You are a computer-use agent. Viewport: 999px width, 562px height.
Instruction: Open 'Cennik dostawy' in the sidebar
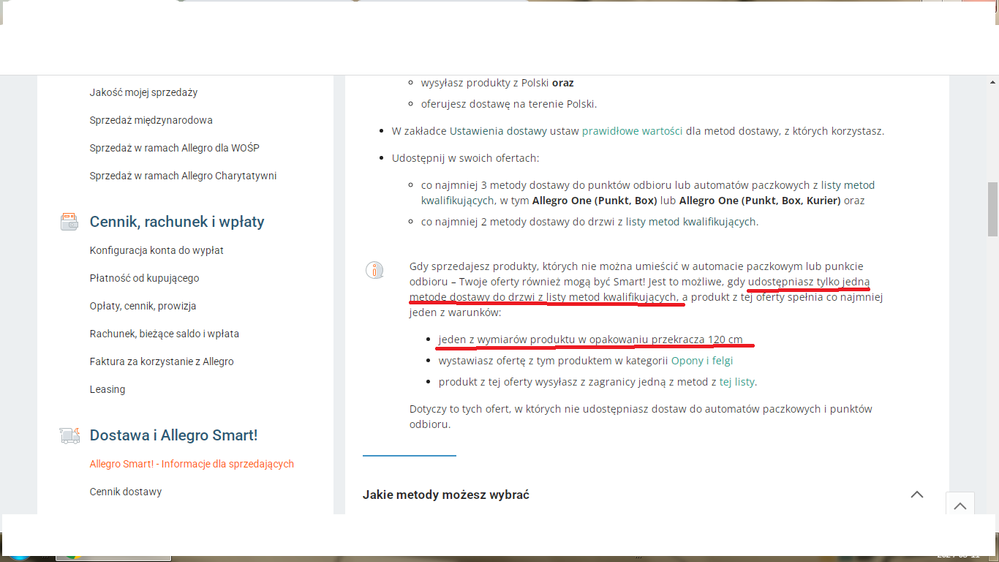pyautogui.click(x=125, y=492)
